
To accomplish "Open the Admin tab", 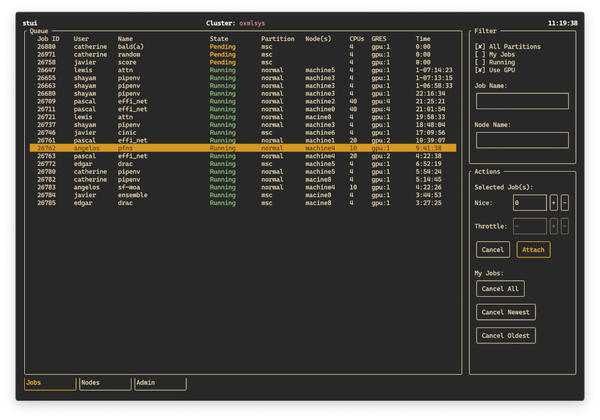I will click(159, 383).
